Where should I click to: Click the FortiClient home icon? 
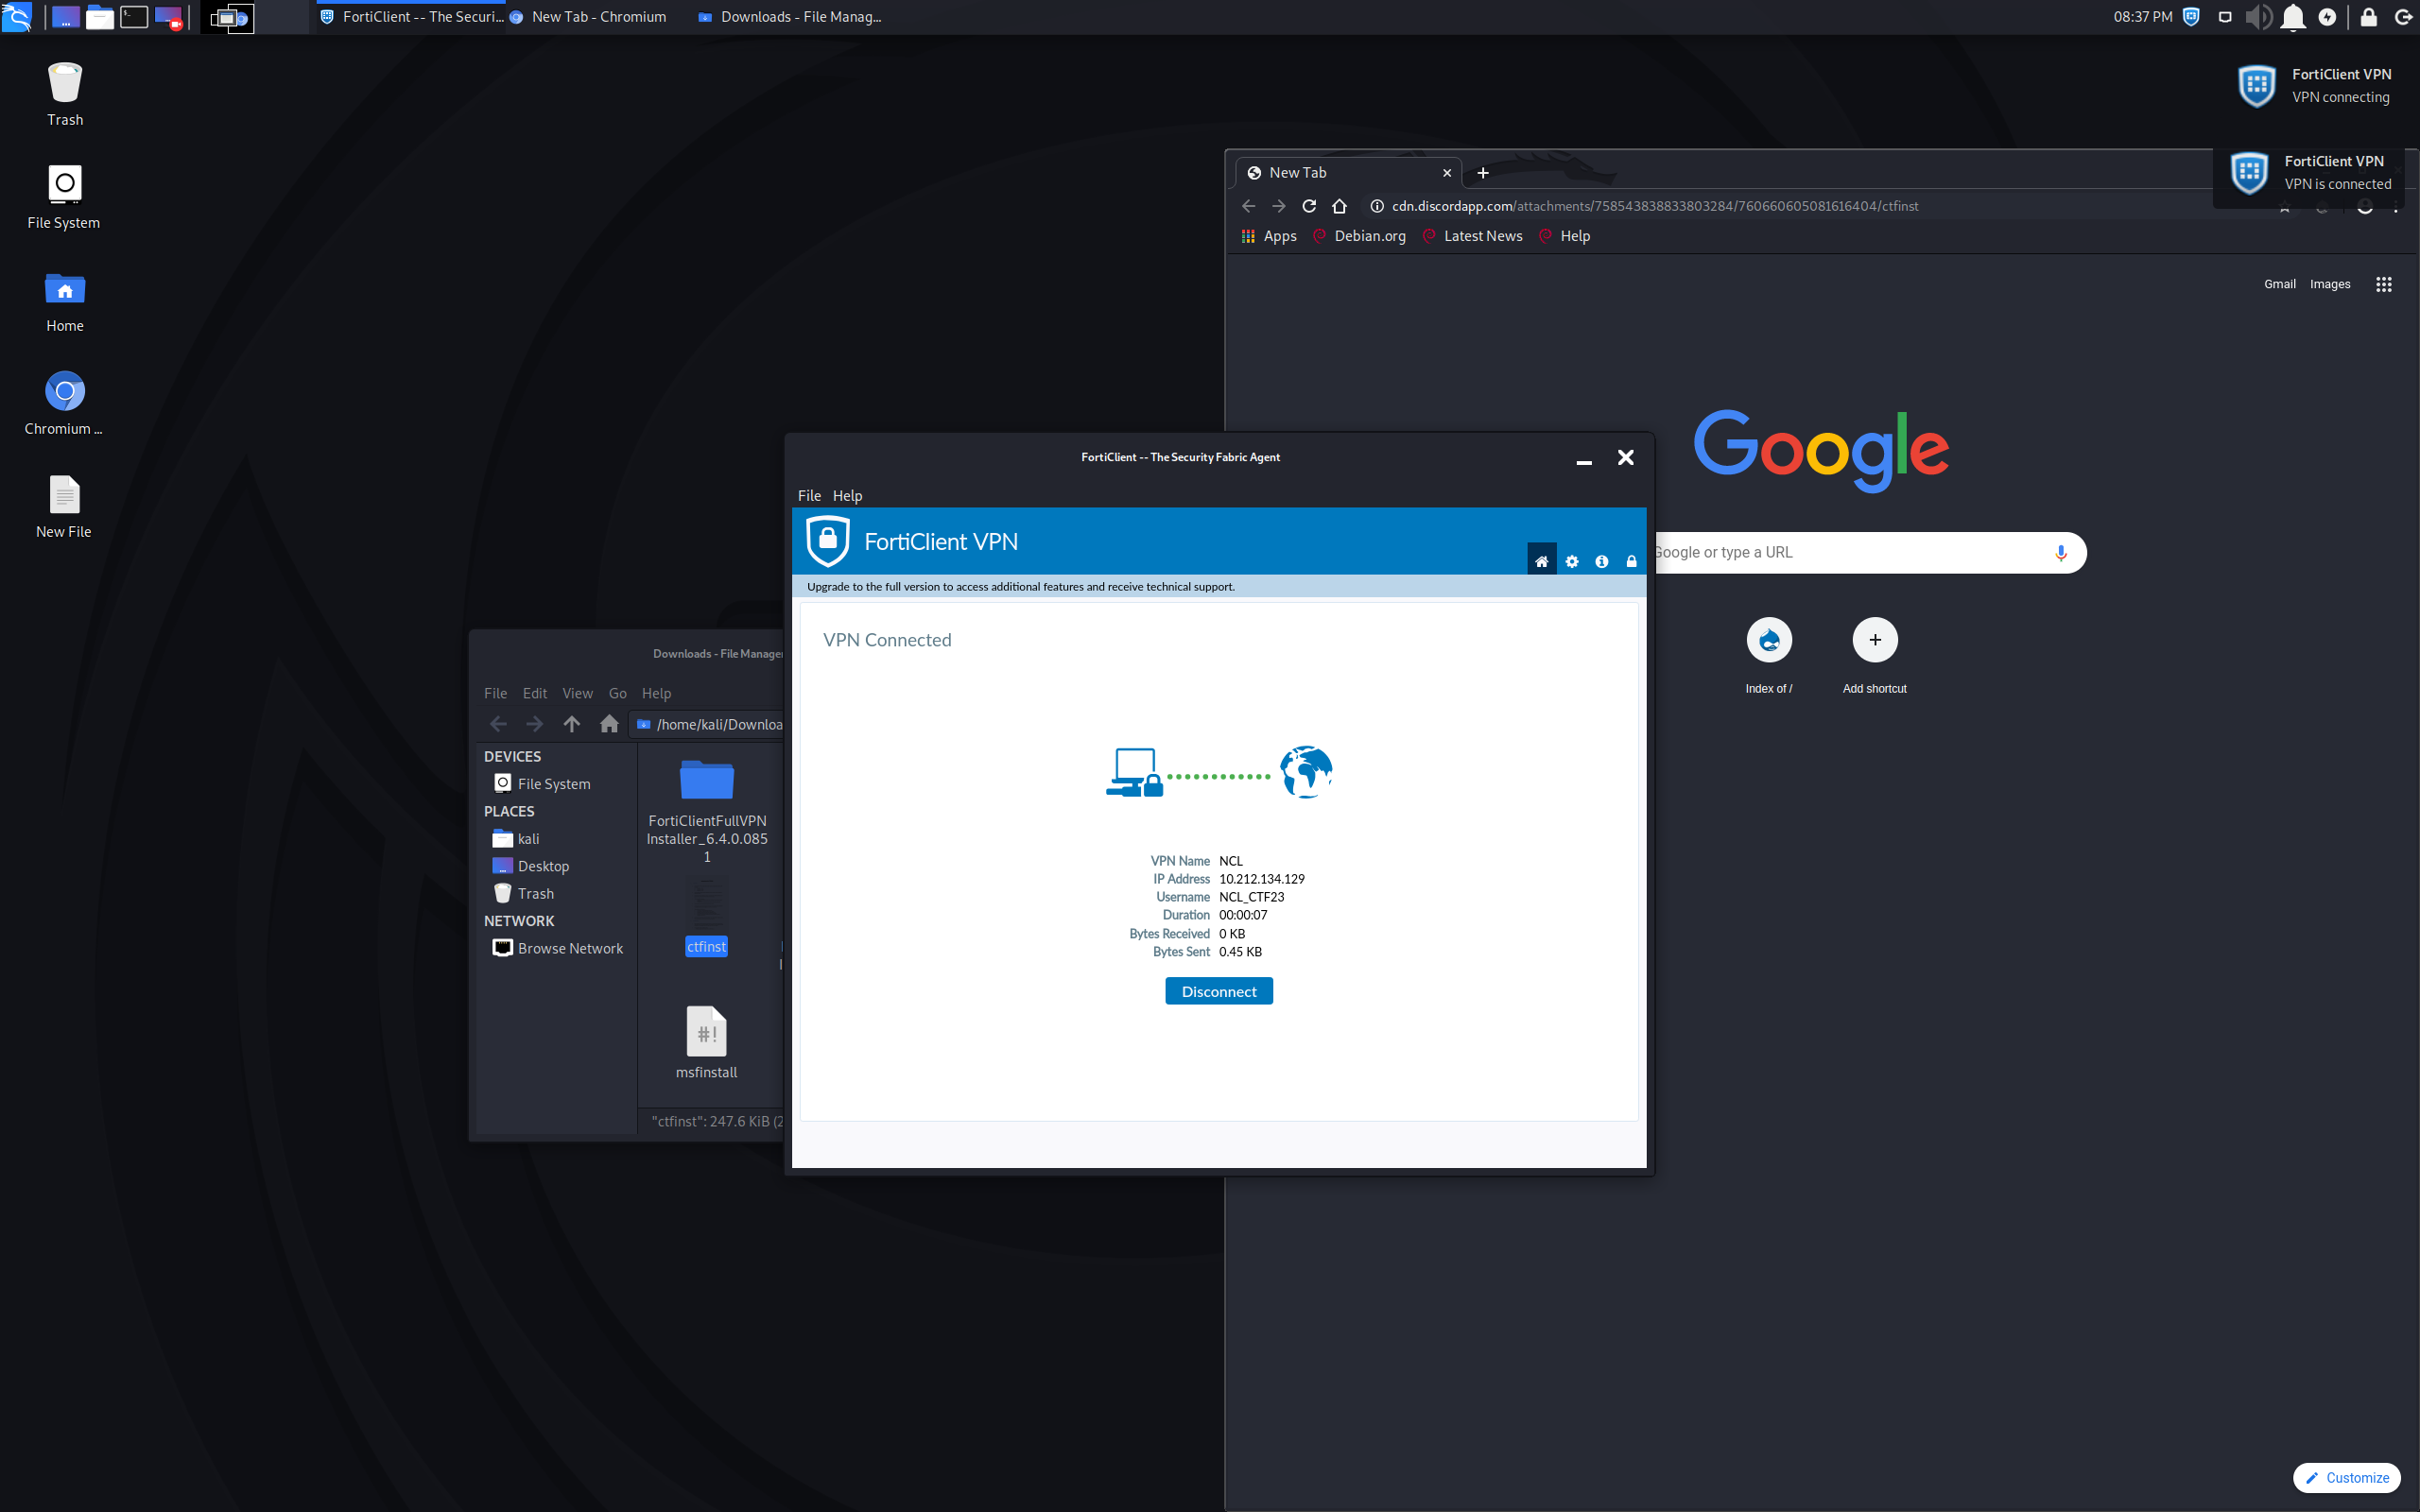pos(1541,561)
